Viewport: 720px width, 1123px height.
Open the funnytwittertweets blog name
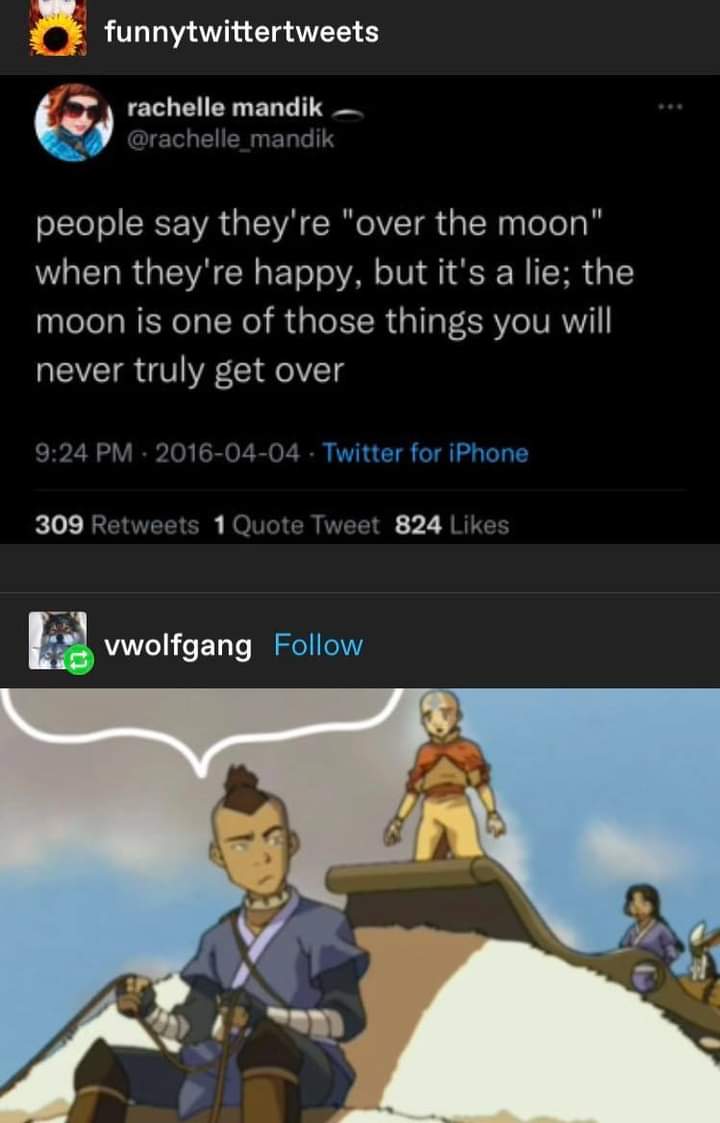(x=241, y=32)
